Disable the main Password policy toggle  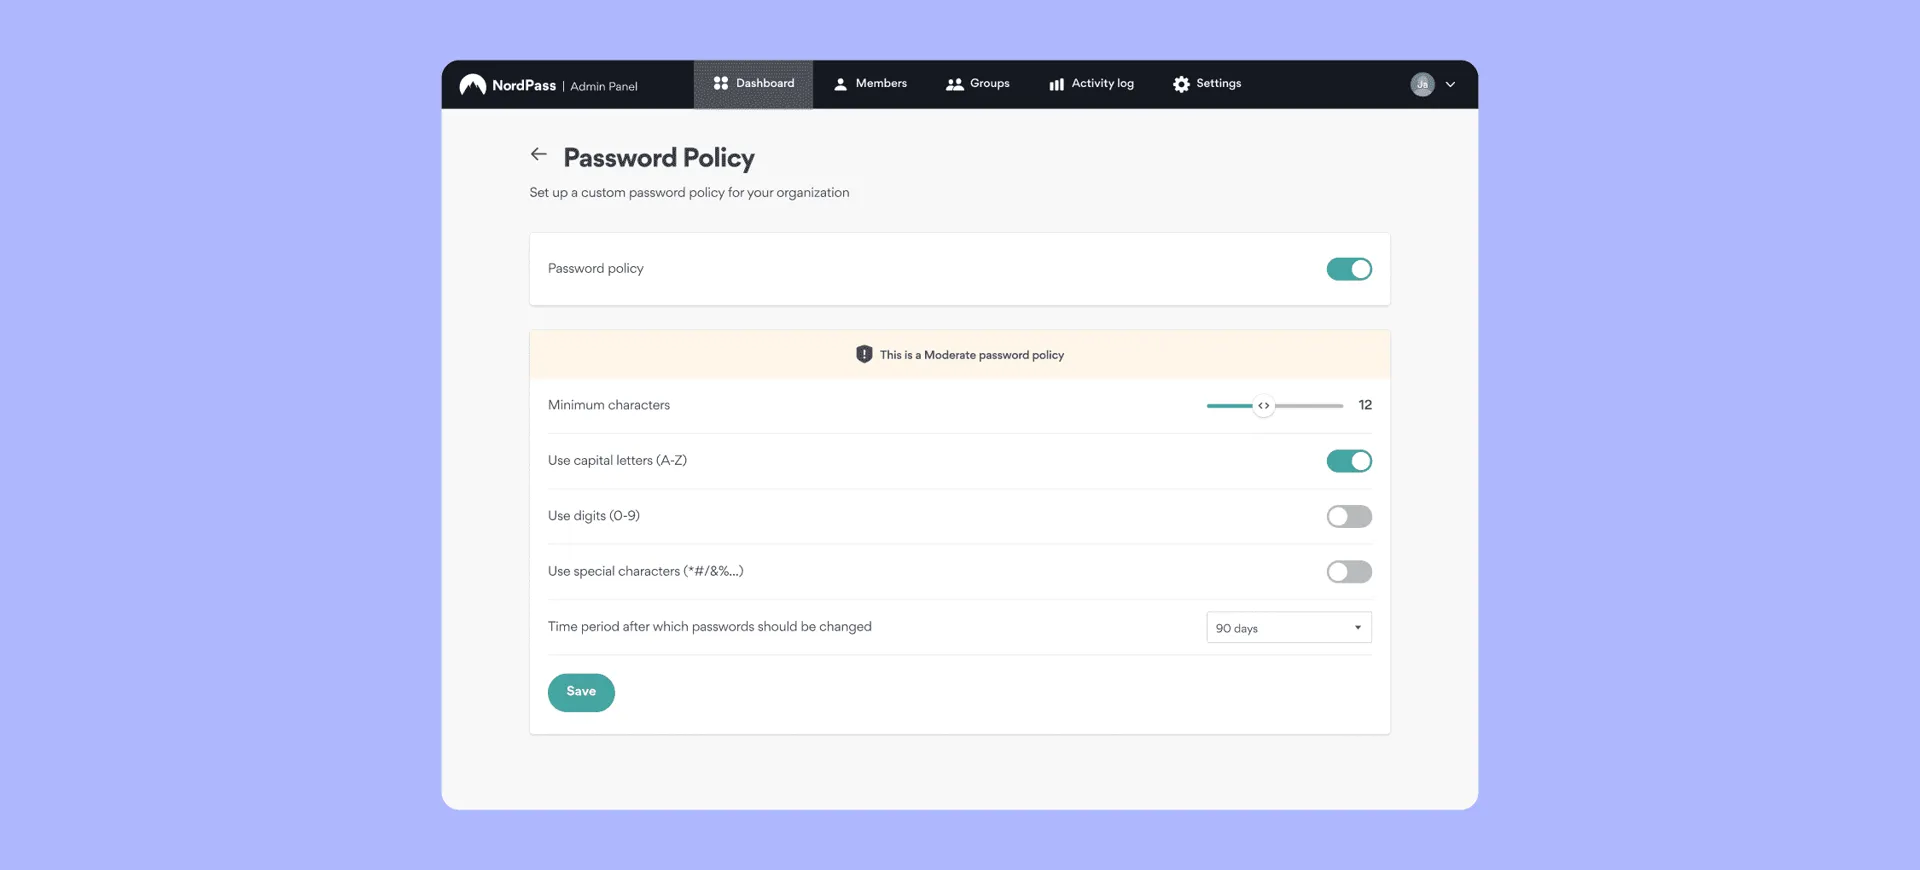click(1349, 269)
